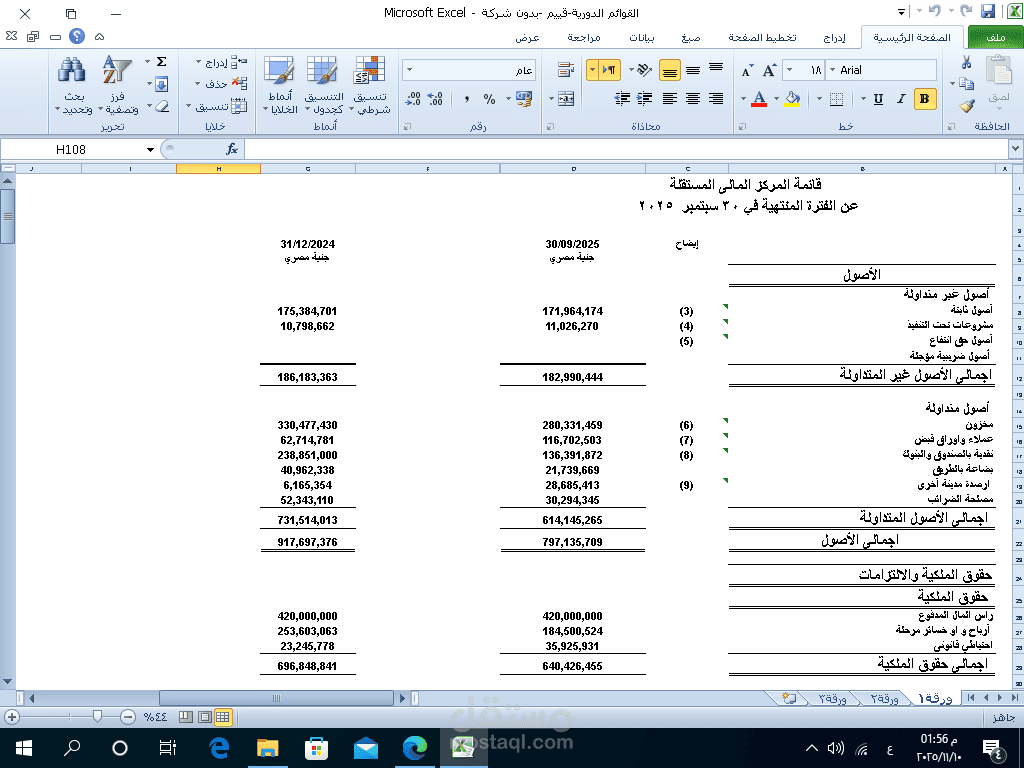Expand Insert cells (إدراج) dropdown

coord(198,62)
